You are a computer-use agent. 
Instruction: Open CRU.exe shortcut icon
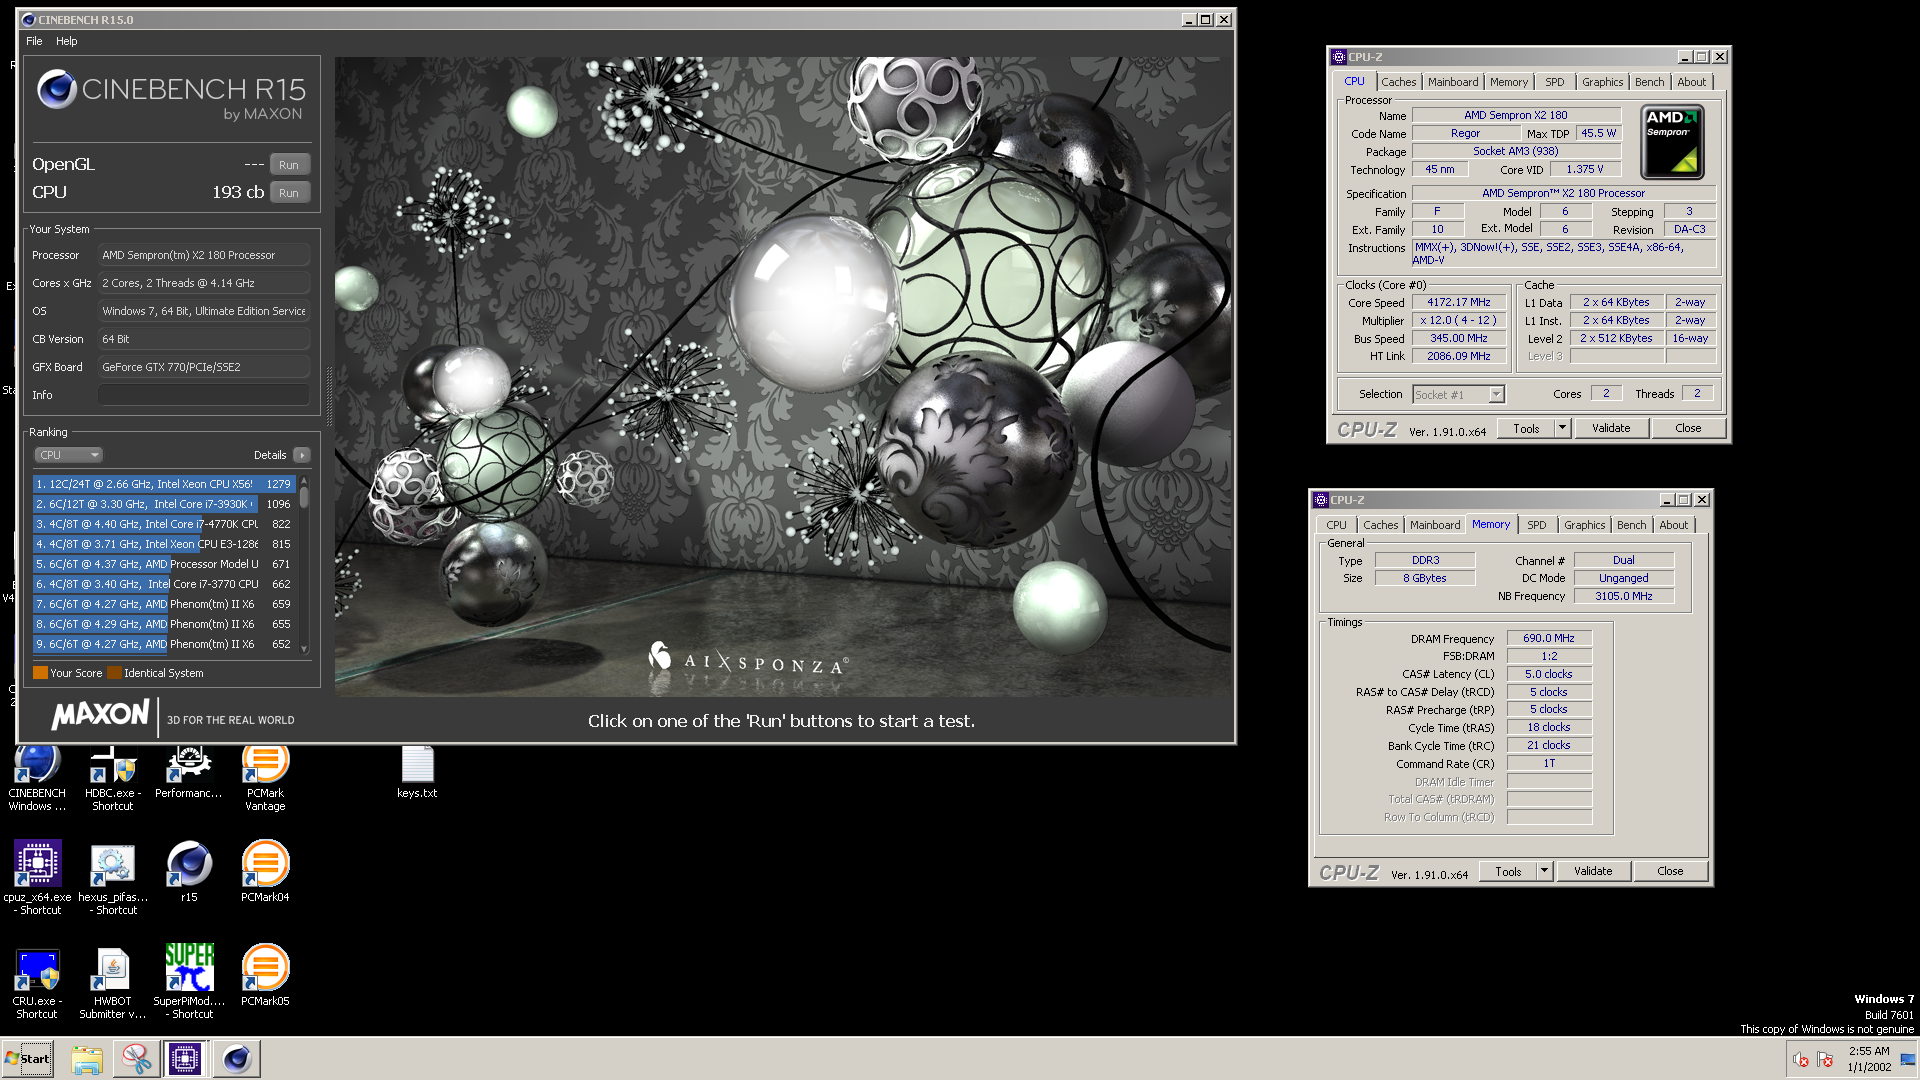coord(37,982)
